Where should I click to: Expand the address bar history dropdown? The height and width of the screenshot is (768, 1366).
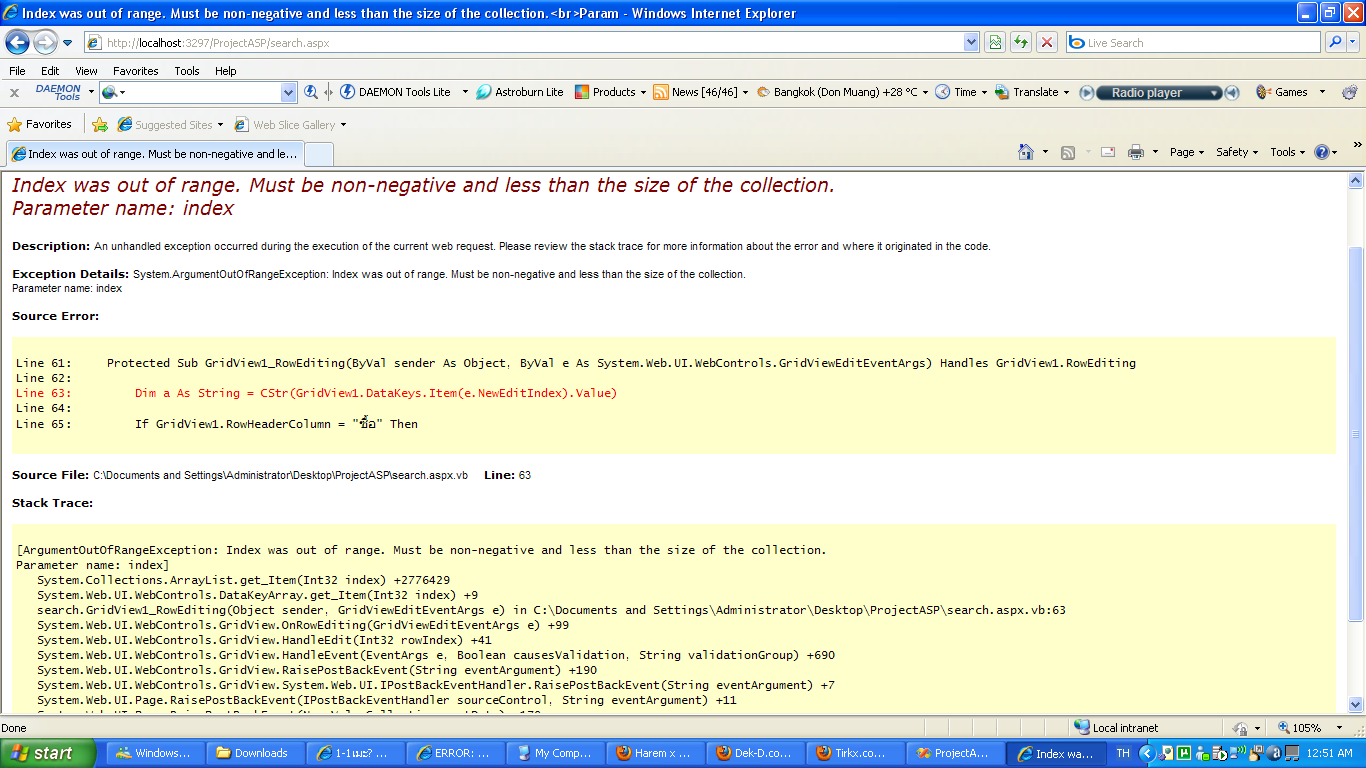[971, 43]
